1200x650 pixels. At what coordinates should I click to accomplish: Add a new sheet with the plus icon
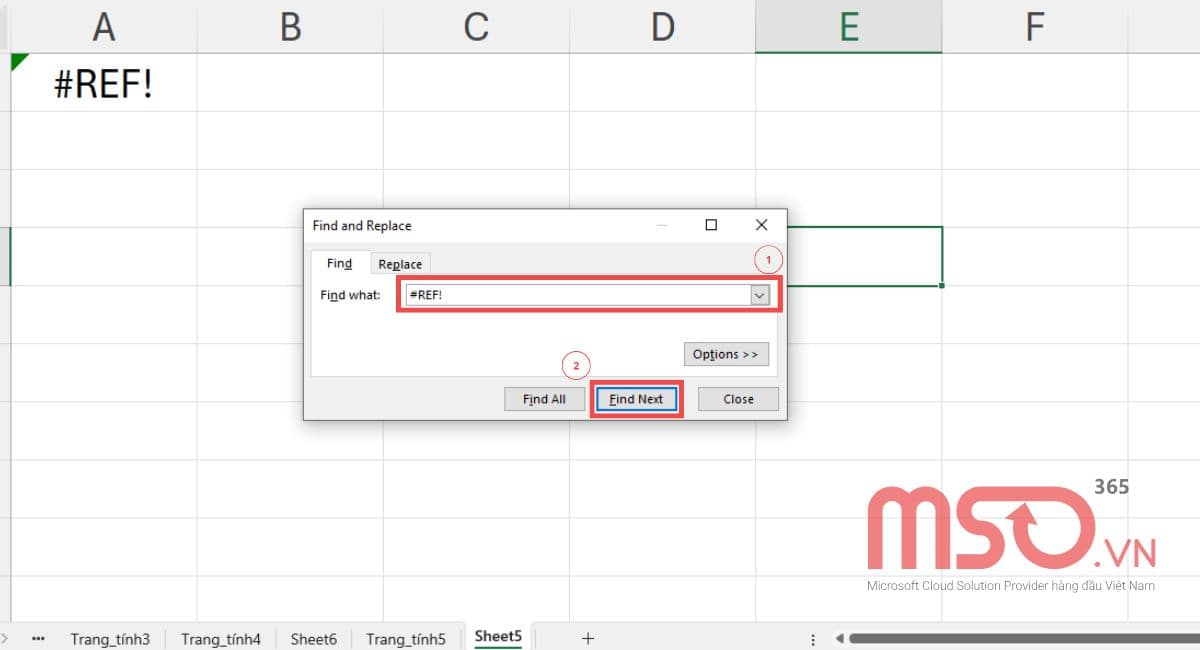588,638
